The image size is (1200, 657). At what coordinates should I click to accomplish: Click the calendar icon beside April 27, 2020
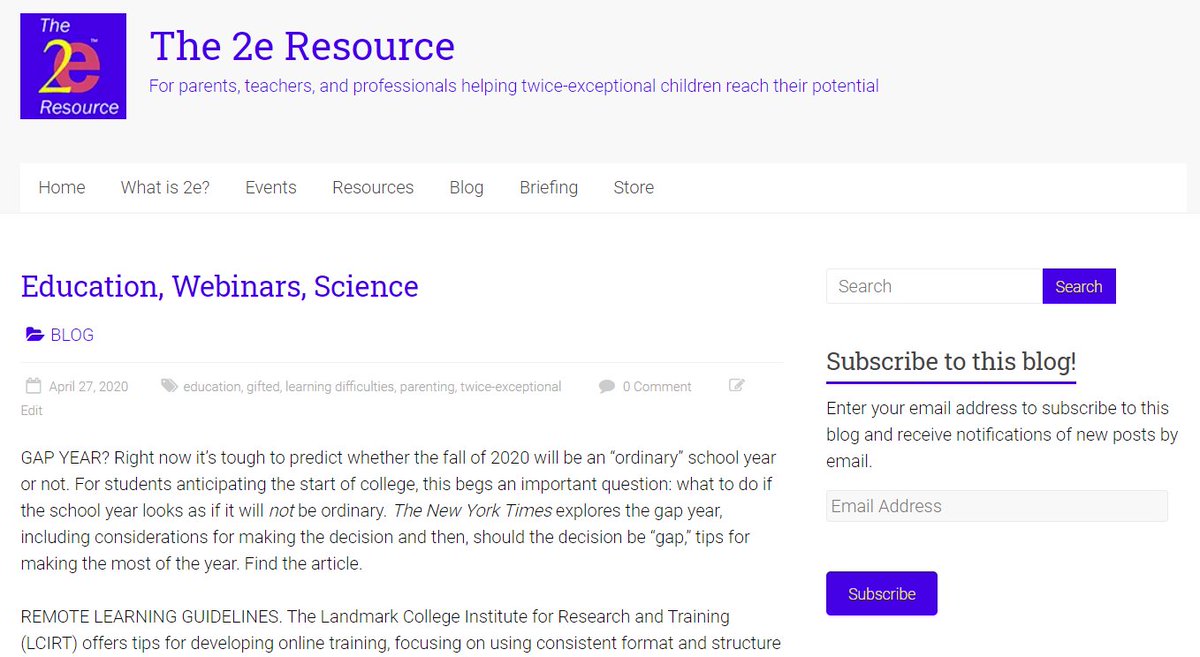point(32,386)
